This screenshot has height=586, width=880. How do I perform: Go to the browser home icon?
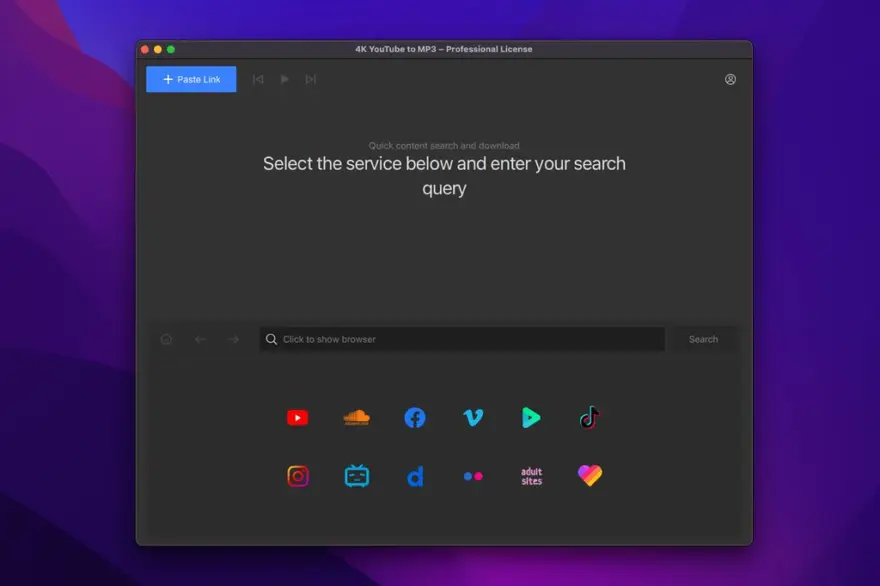pyautogui.click(x=166, y=339)
